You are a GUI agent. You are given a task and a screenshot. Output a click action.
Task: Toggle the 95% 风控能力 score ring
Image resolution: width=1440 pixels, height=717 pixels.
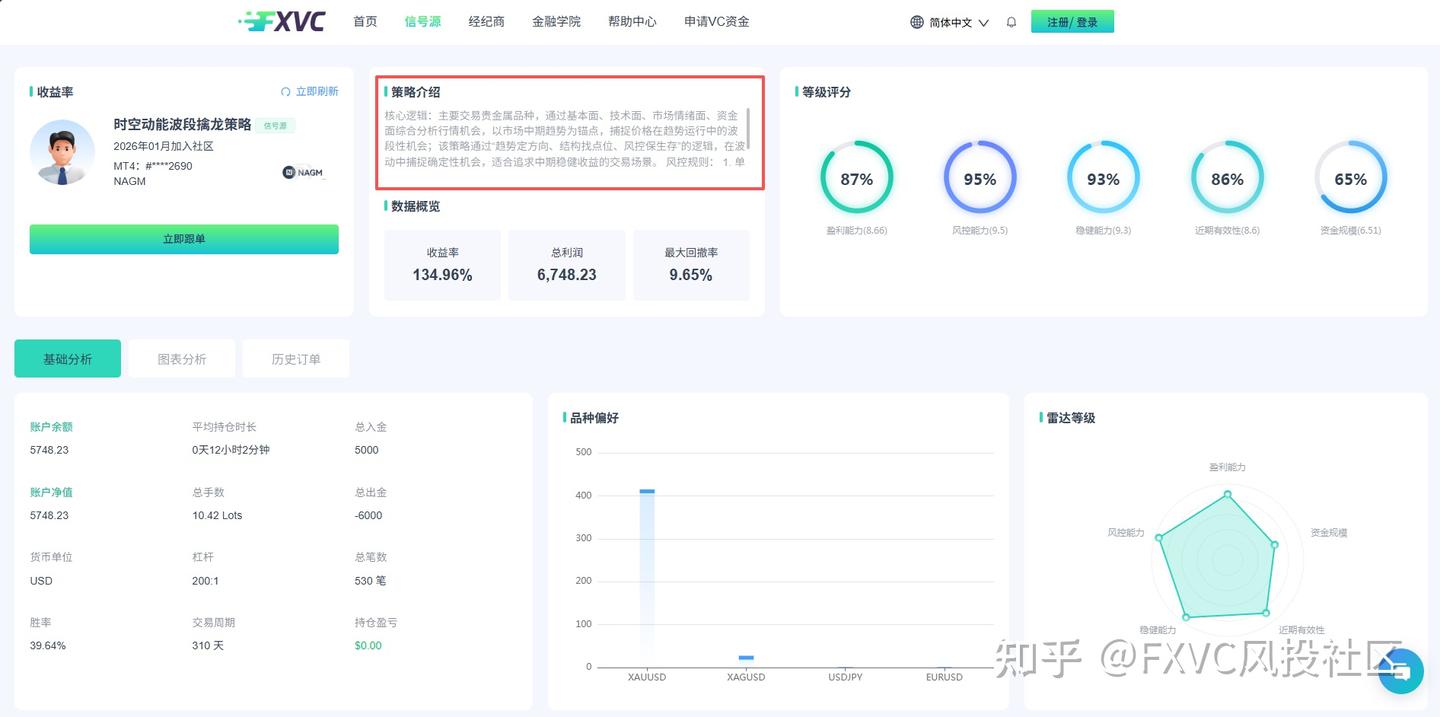tap(980, 178)
